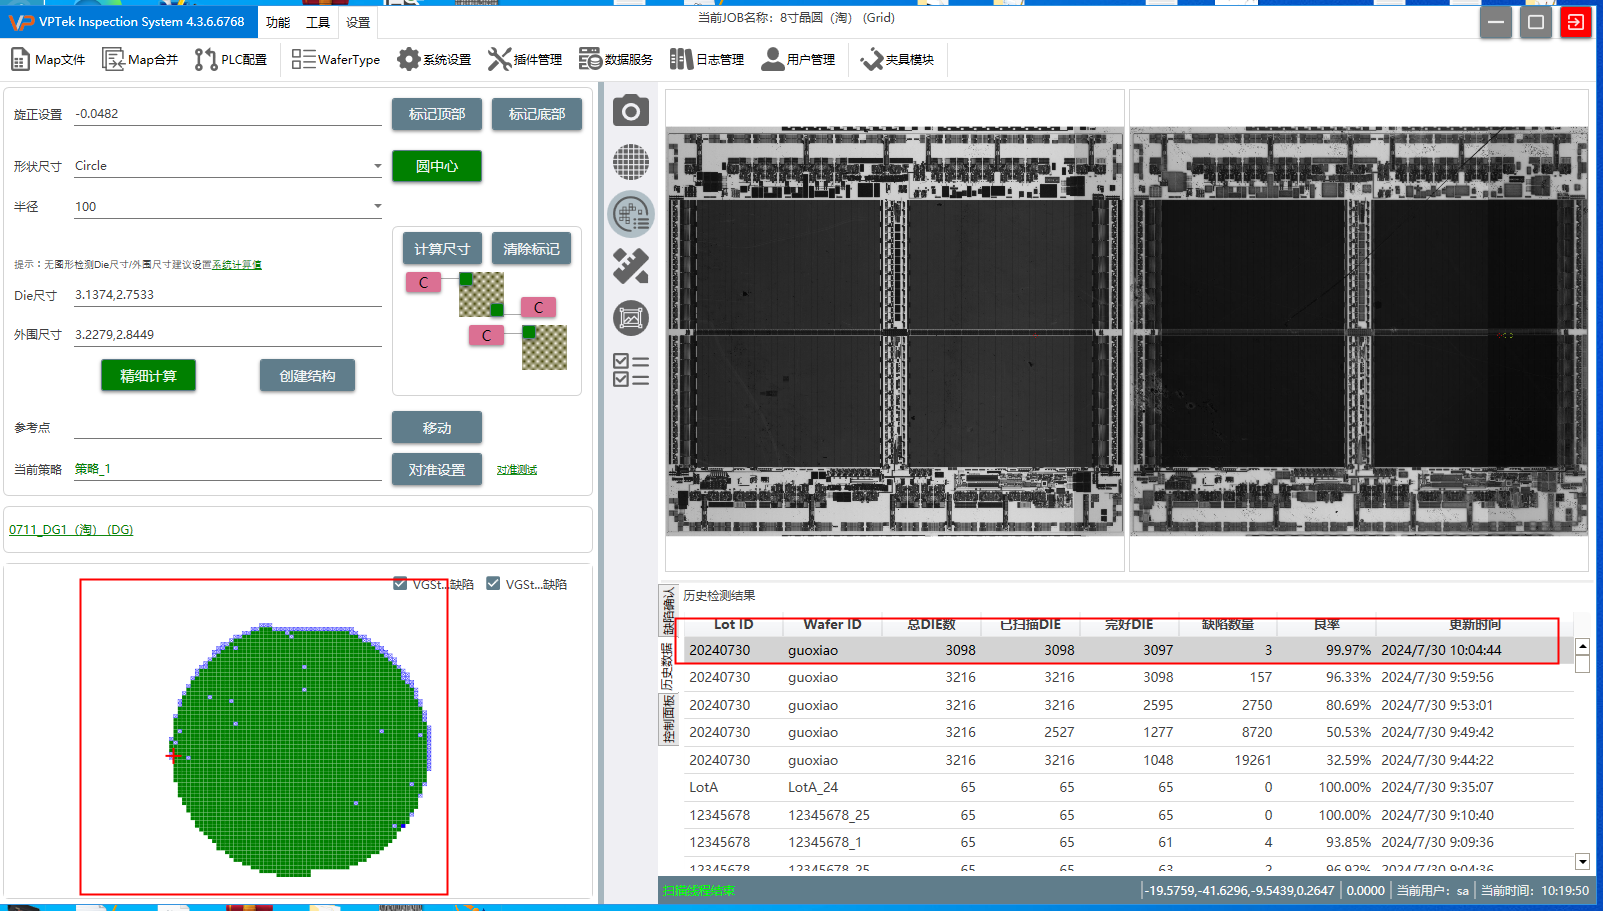Click the red exit button
Image resolution: width=1603 pixels, height=911 pixels.
pos(1576,22)
